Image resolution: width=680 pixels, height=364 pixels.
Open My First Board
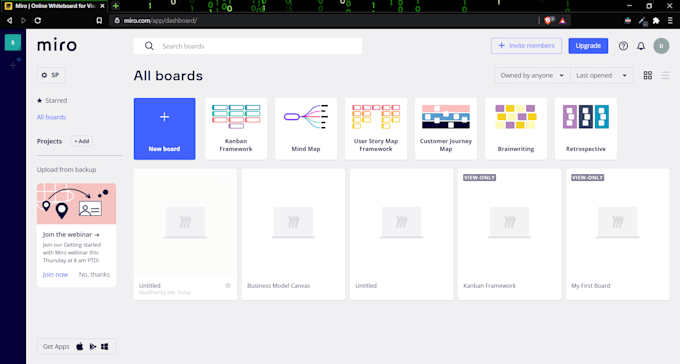coord(618,234)
